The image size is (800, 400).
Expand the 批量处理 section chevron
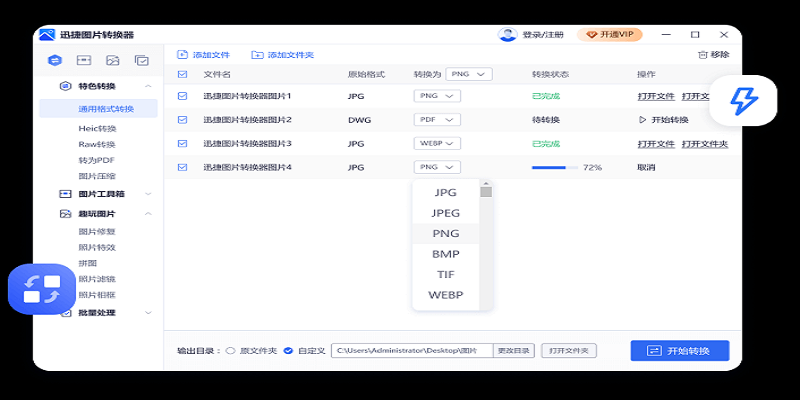(148, 313)
